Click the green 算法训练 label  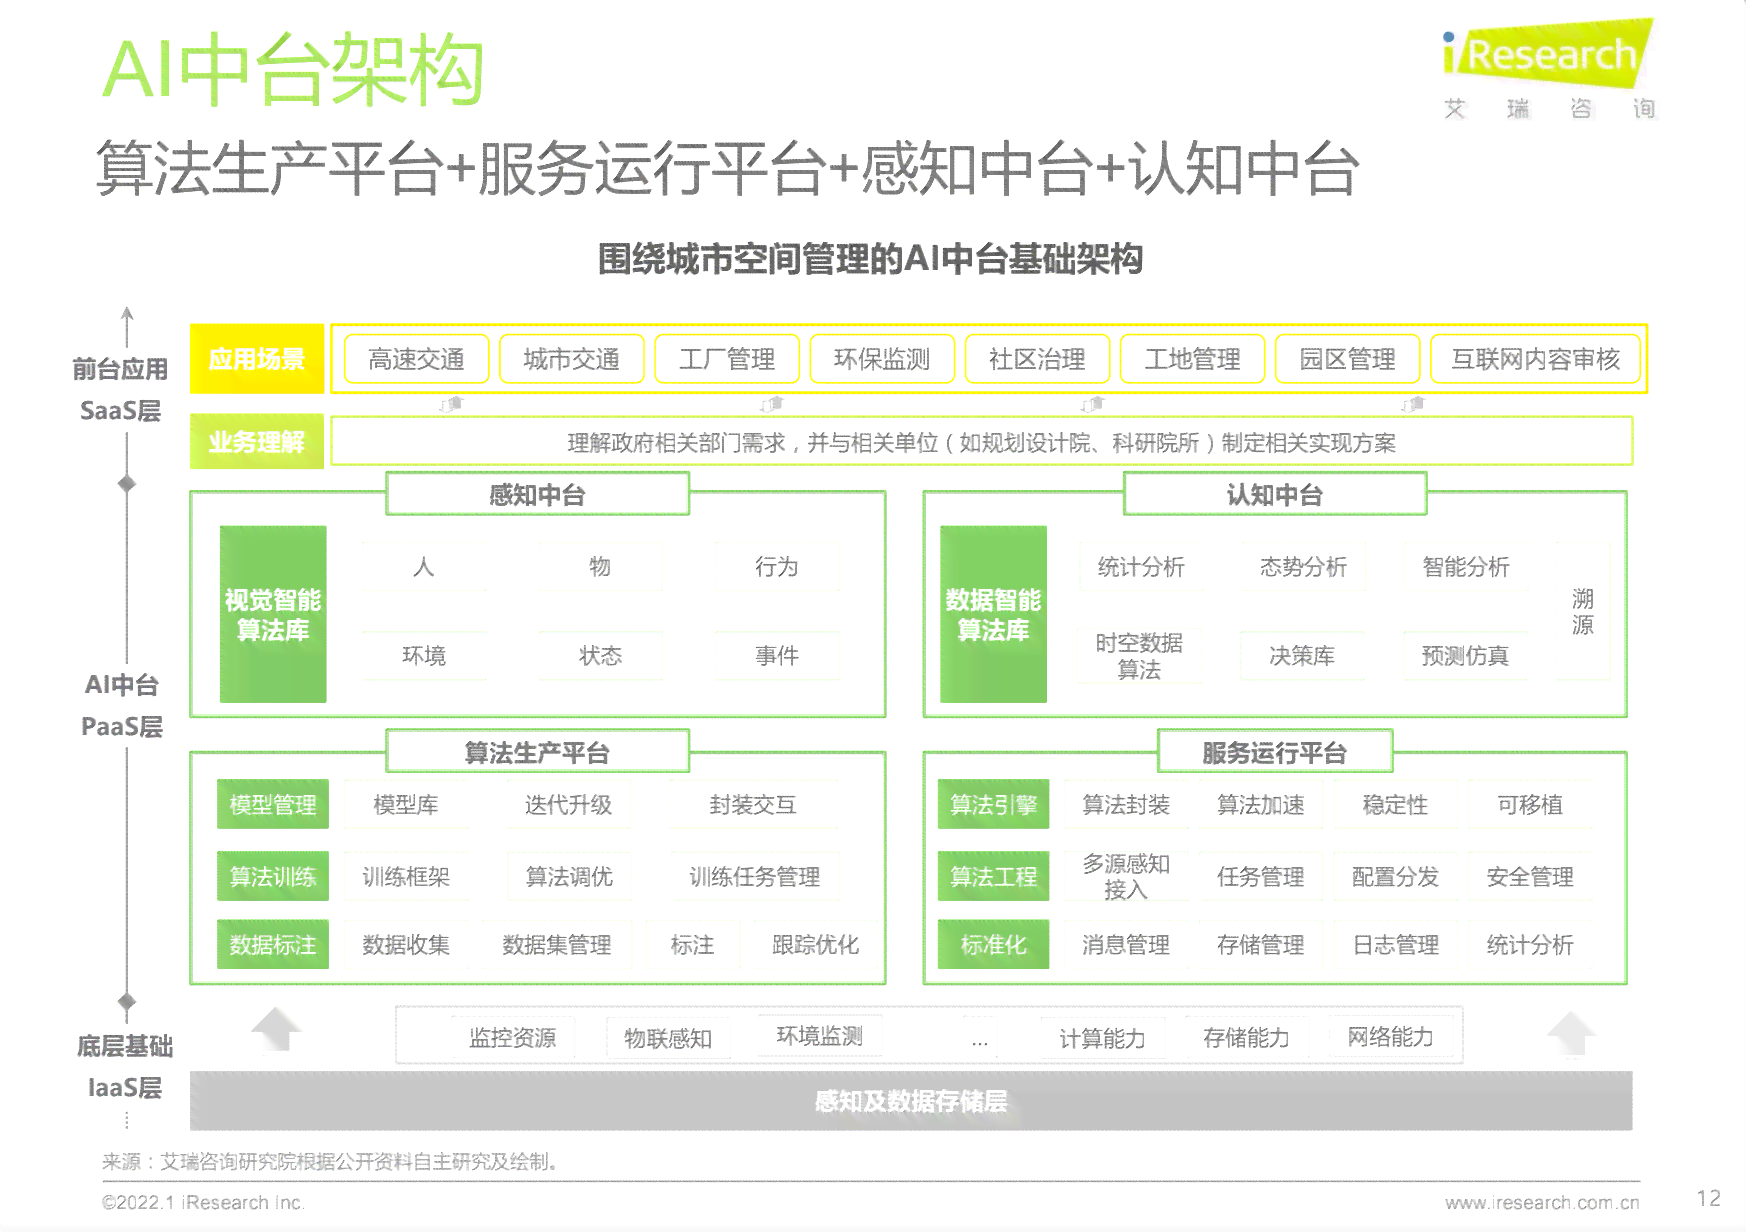pyautogui.click(x=273, y=877)
